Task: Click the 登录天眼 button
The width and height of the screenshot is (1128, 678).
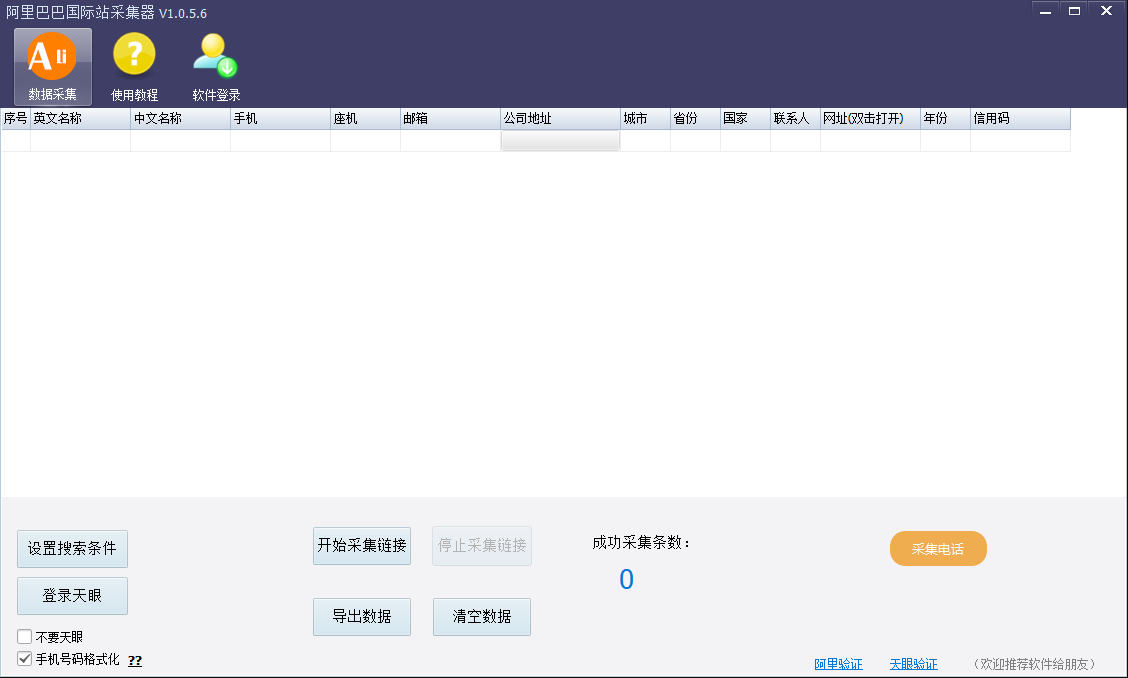Action: pos(72,595)
